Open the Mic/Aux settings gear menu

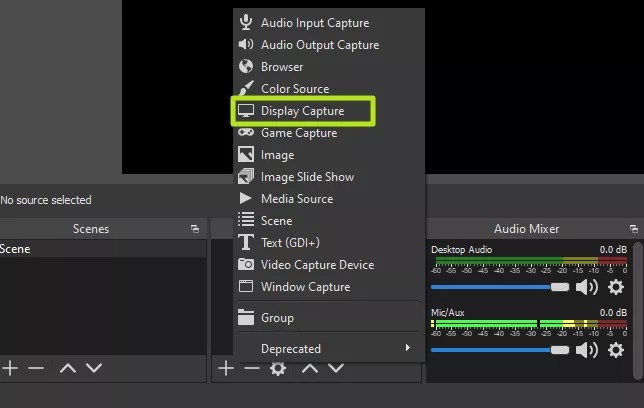(616, 349)
